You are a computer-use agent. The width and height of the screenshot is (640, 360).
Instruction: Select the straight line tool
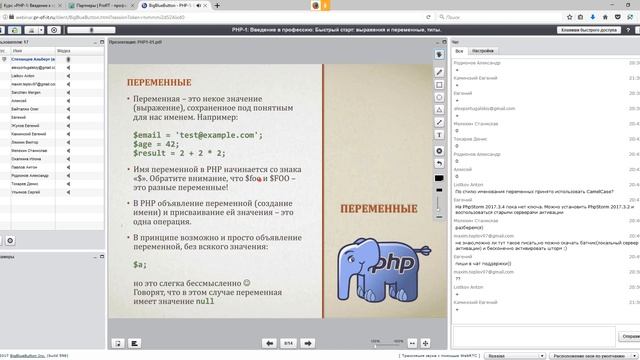(x=439, y=122)
